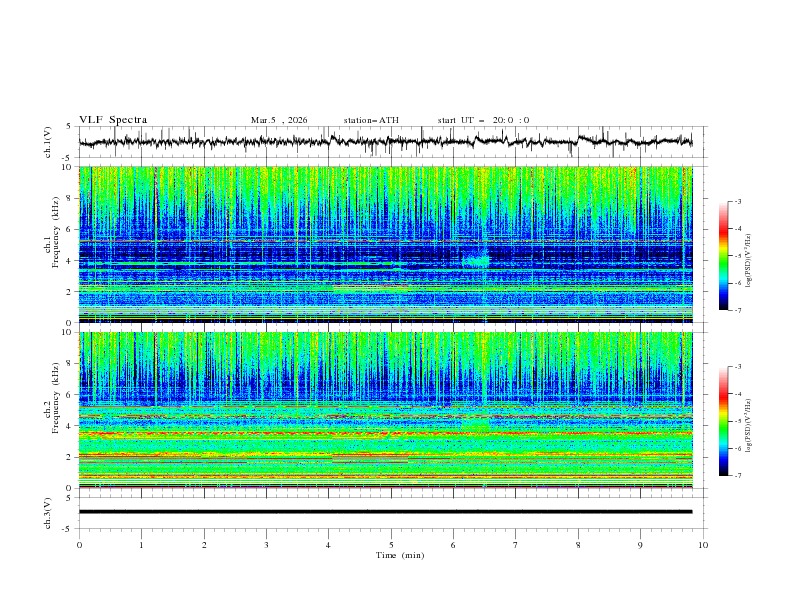Click the "0" tick on the time axis

(79, 545)
